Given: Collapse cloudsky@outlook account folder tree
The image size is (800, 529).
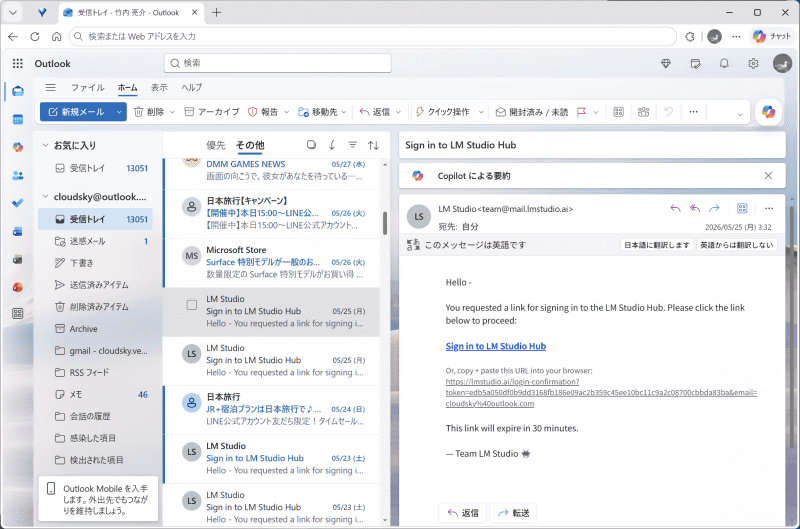Looking at the screenshot, I should (45, 196).
